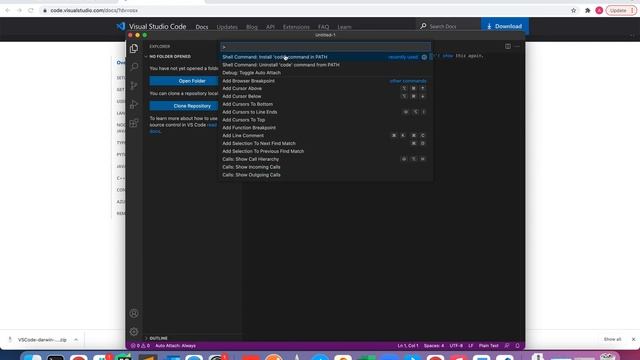Click the VS Code logo on the website
Viewport: 640px width, 360px height.
pos(121,26)
